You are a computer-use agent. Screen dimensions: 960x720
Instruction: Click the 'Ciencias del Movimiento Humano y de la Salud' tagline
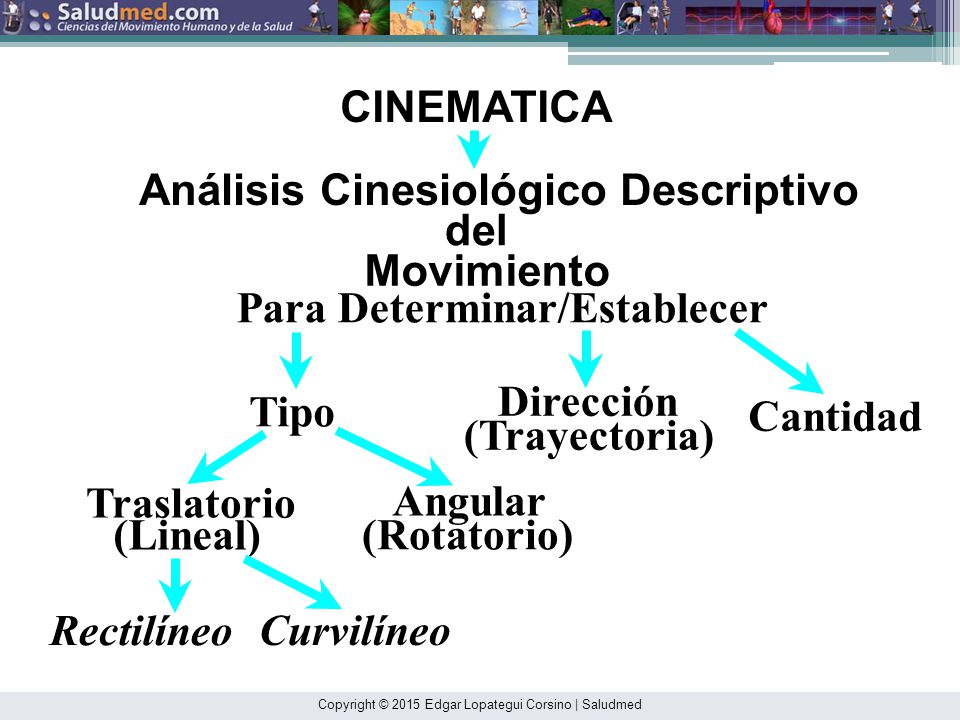(x=174, y=27)
